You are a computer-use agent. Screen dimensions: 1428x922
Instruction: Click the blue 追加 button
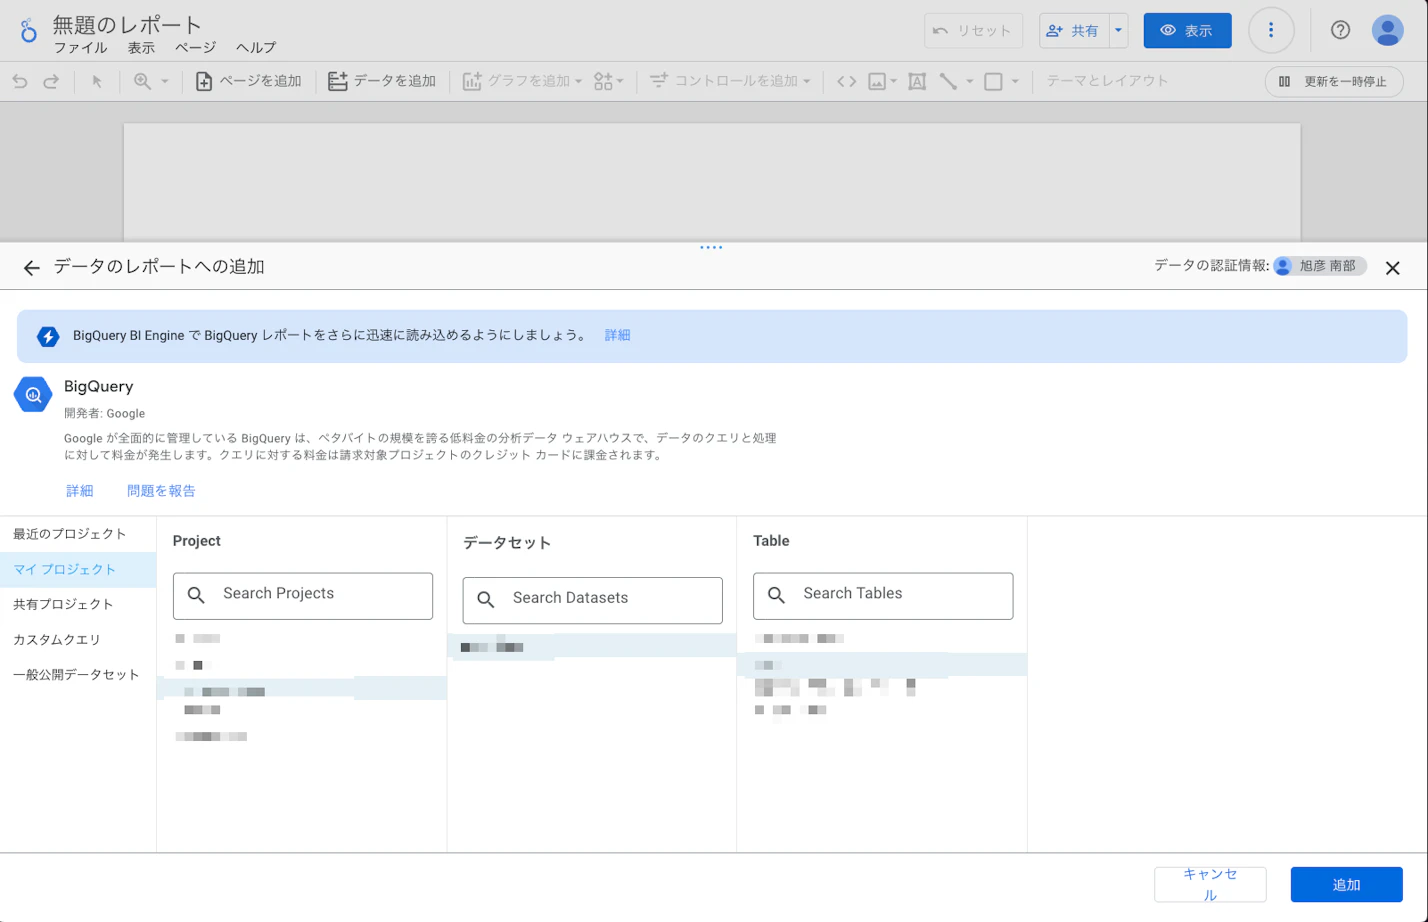tap(1346, 885)
